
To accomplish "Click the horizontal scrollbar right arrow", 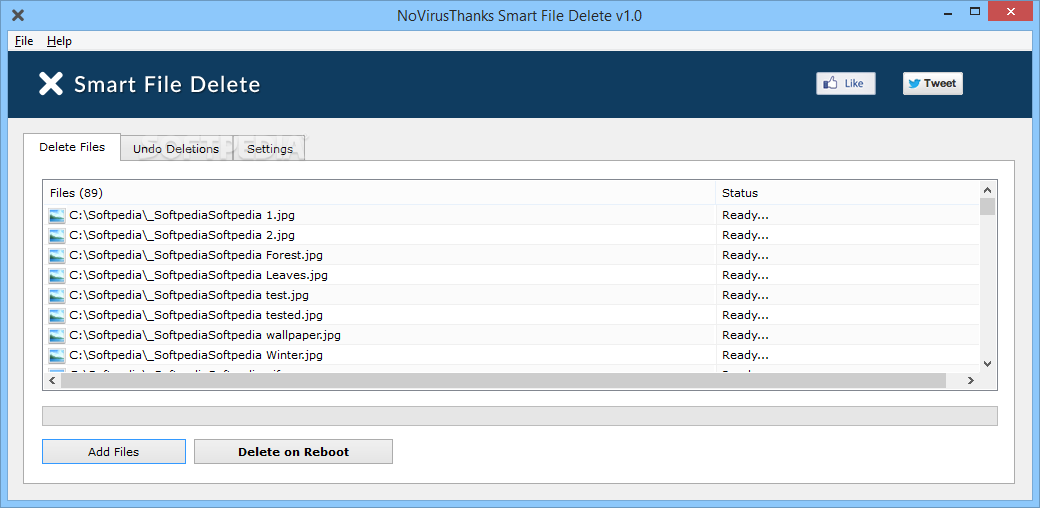I will click(x=970, y=381).
